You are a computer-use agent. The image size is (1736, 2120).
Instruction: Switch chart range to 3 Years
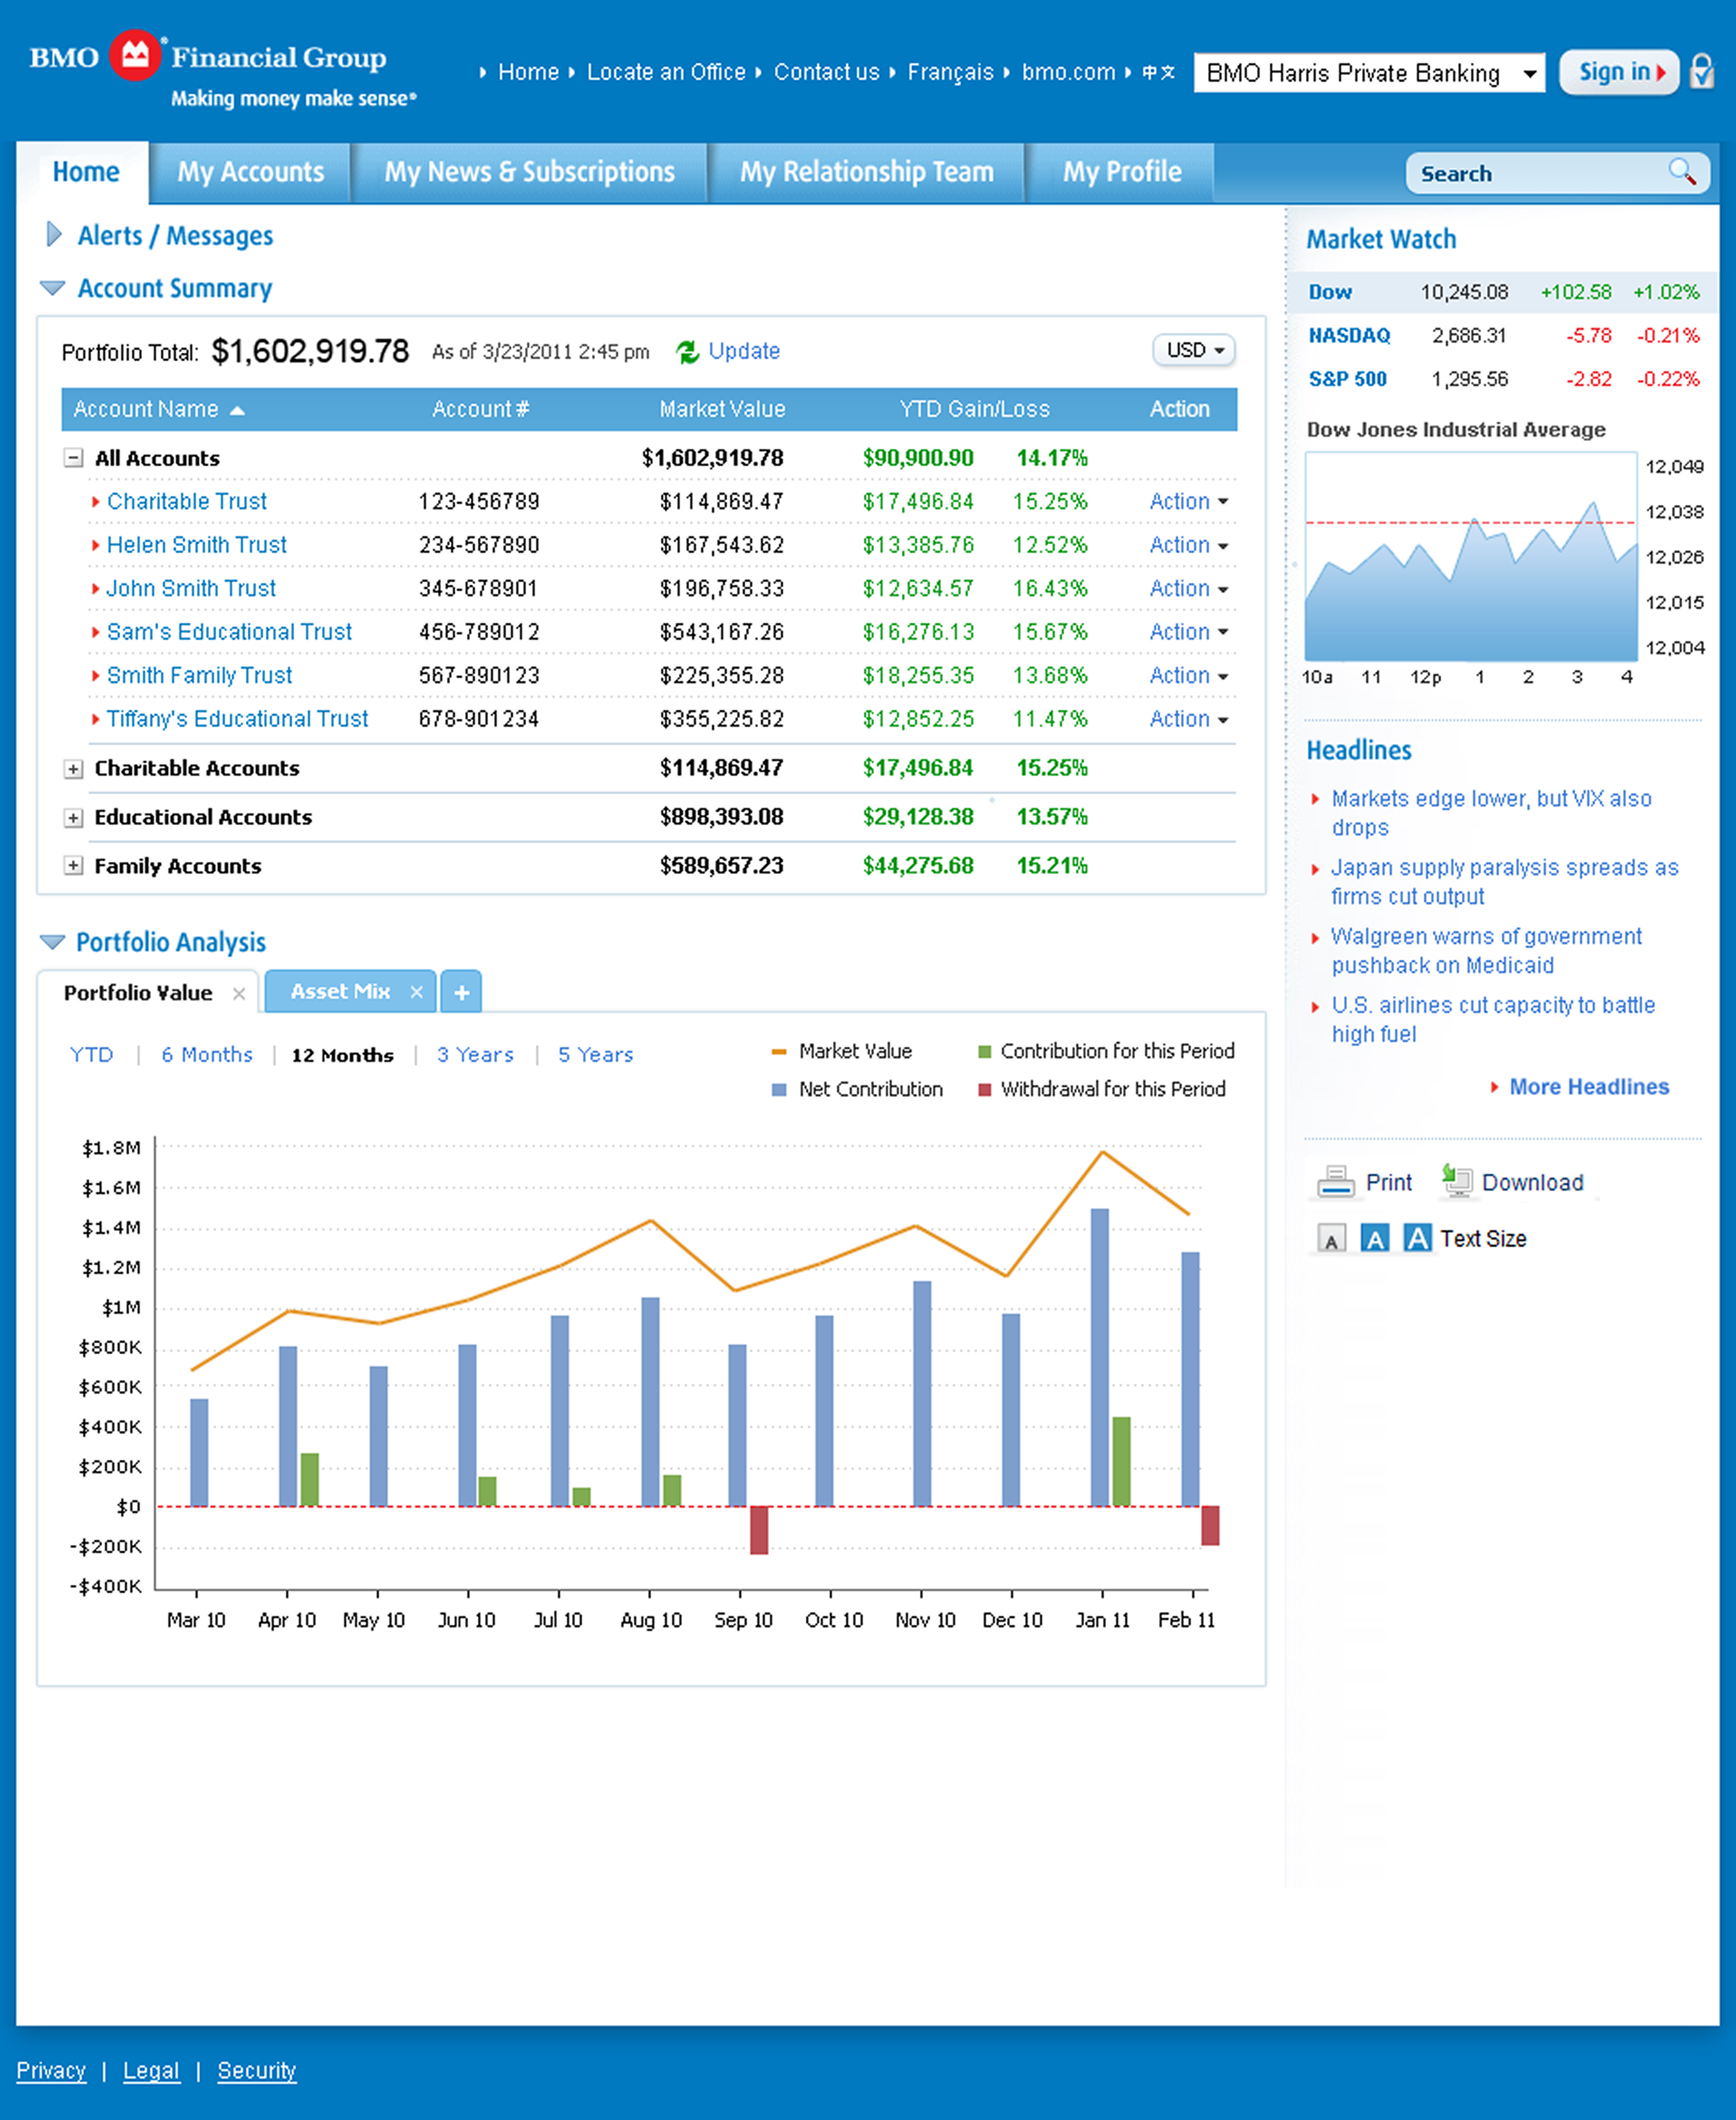[x=475, y=1055]
